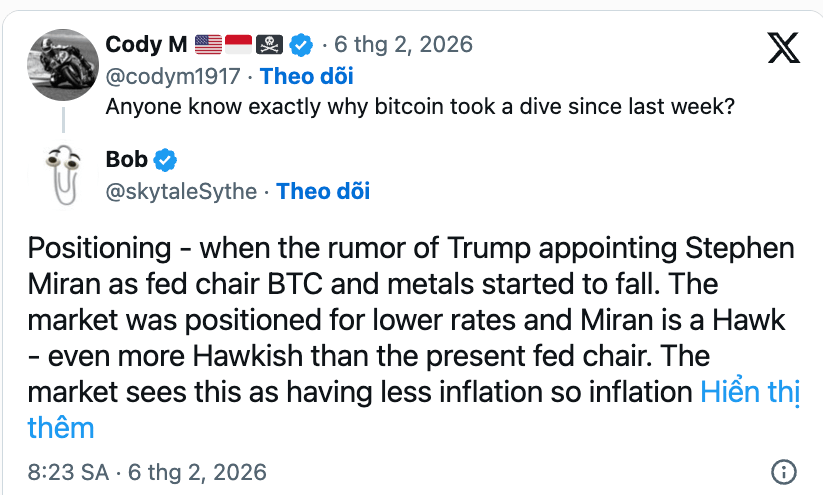
Task: Click the pirate flag emoji
Action: pos(269,45)
